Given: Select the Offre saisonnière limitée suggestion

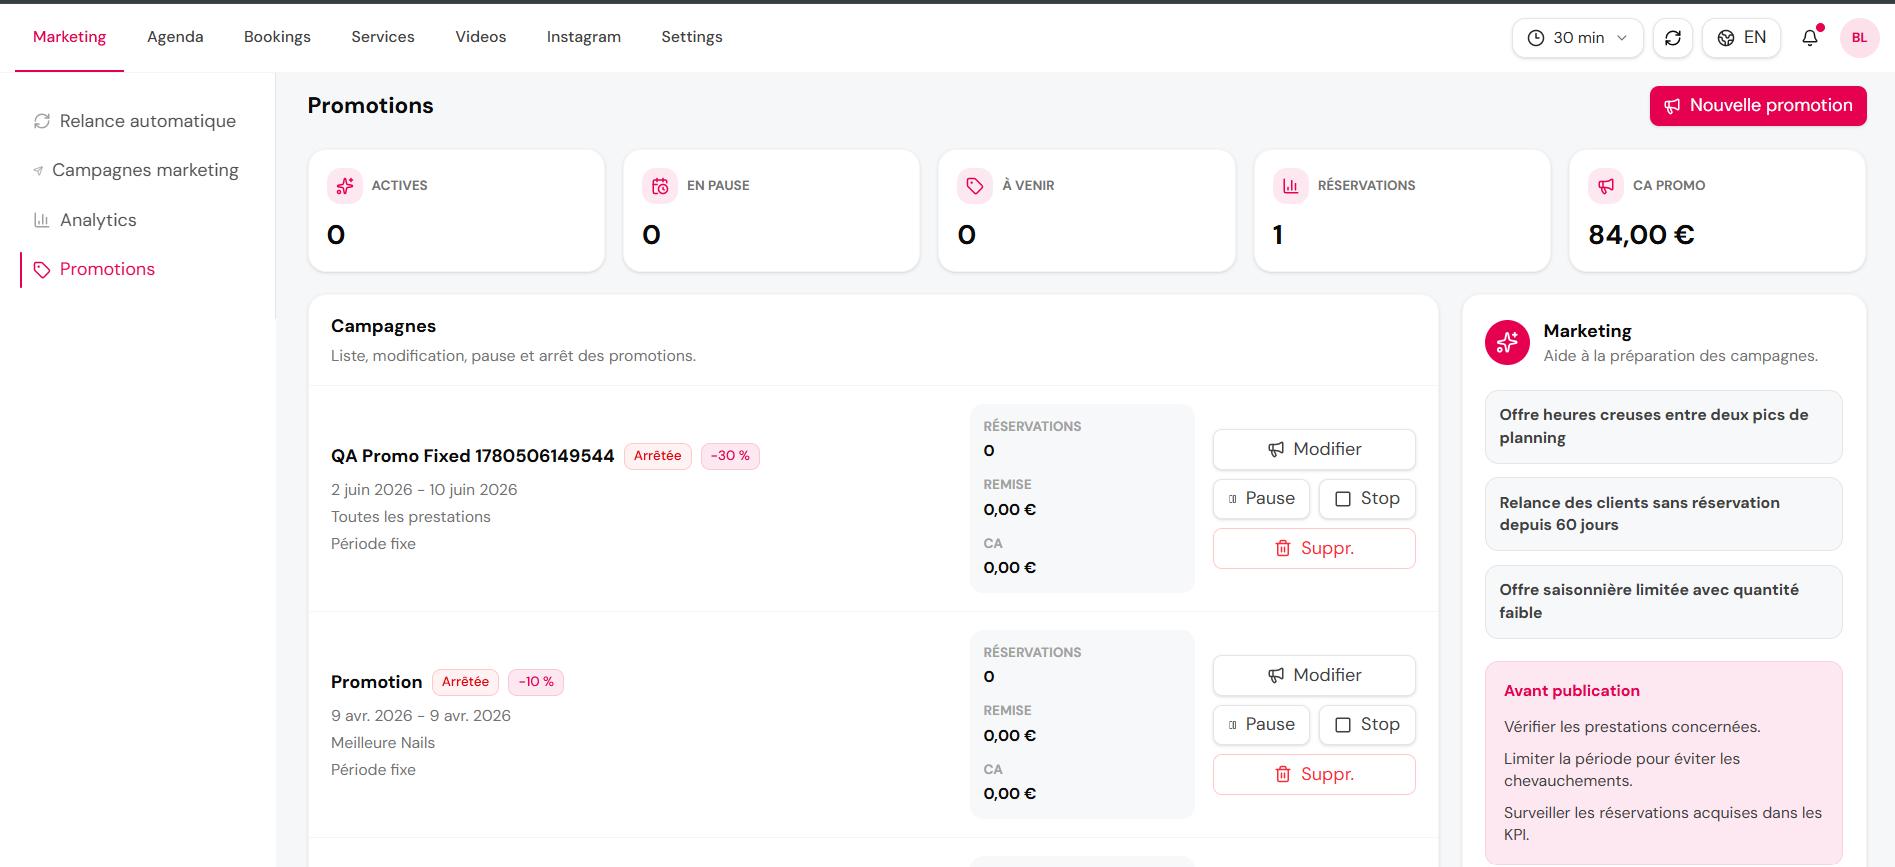Looking at the screenshot, I should point(1663,602).
